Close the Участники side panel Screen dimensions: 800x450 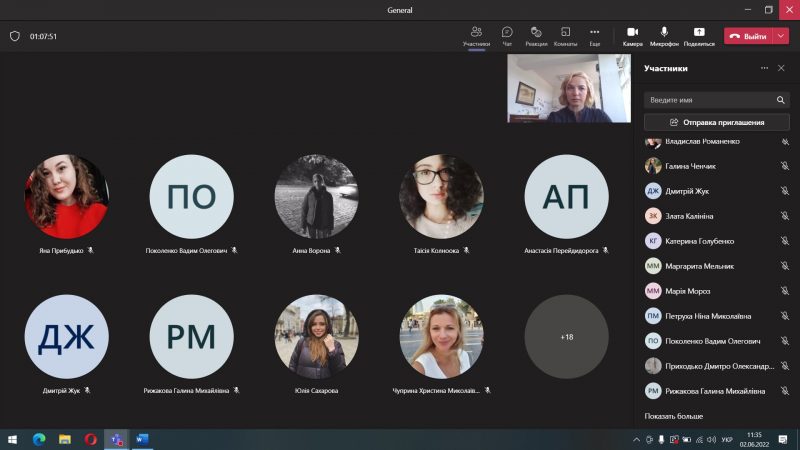pos(781,68)
